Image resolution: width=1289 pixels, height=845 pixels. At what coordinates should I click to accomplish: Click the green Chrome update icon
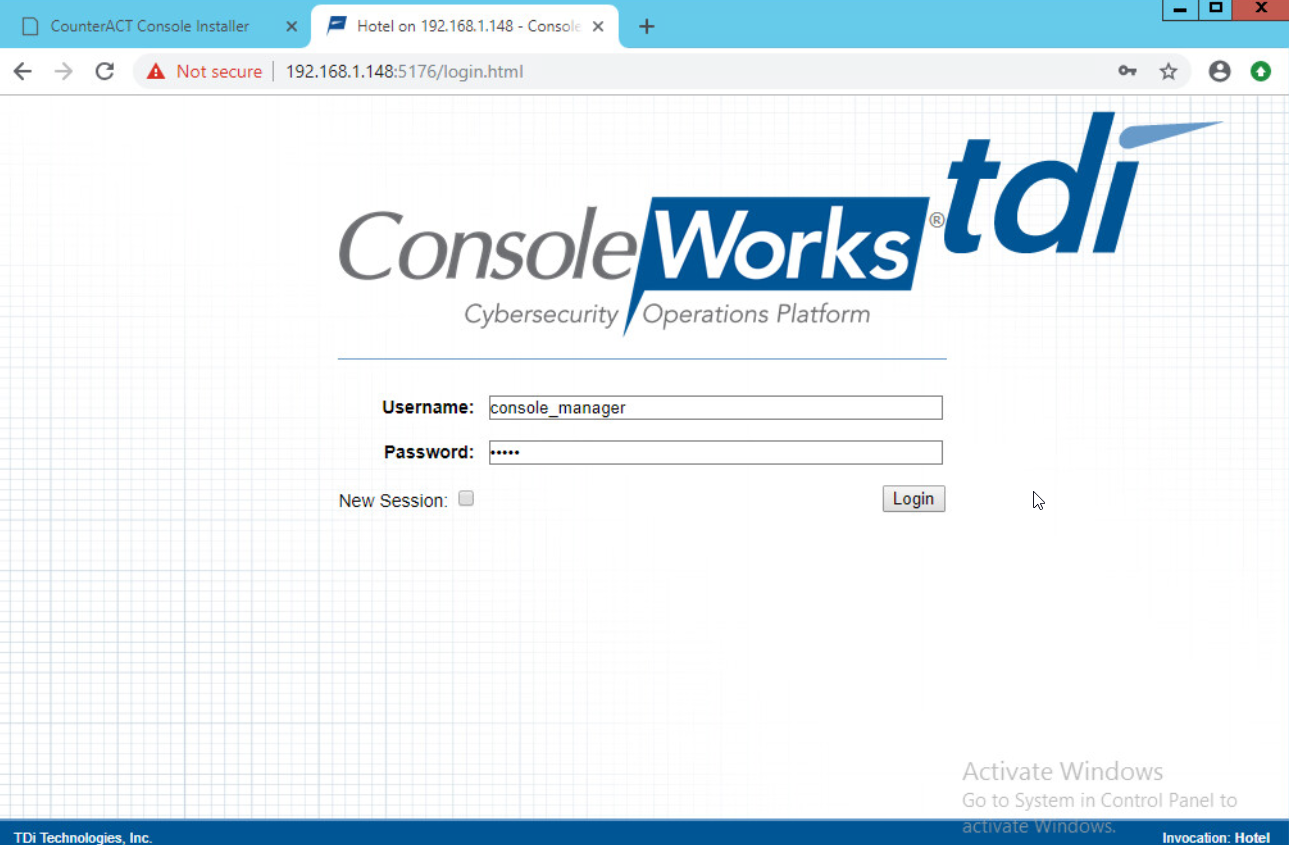click(1261, 71)
